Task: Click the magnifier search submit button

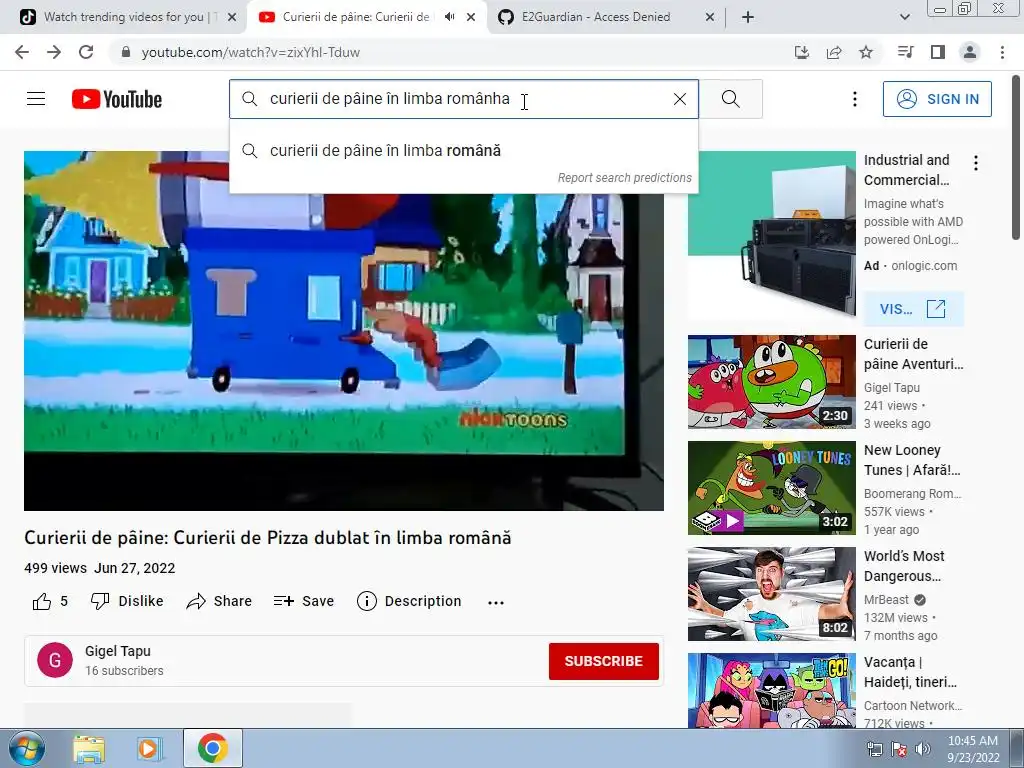Action: click(x=731, y=99)
